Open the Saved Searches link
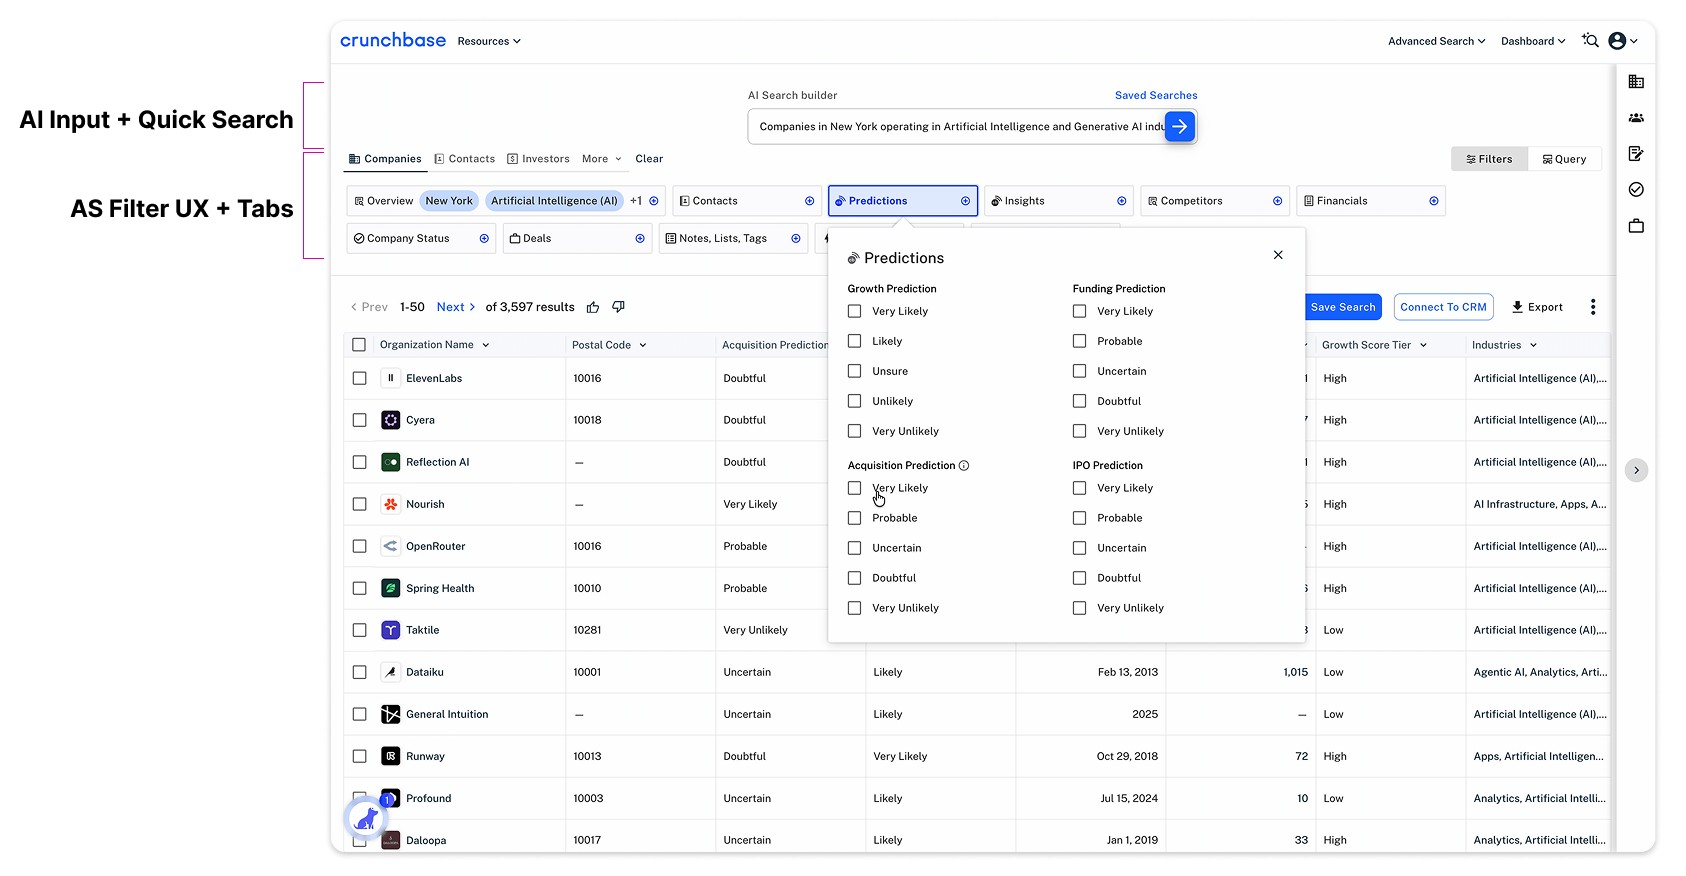Image resolution: width=1686 pixels, height=876 pixels. pos(1156,95)
